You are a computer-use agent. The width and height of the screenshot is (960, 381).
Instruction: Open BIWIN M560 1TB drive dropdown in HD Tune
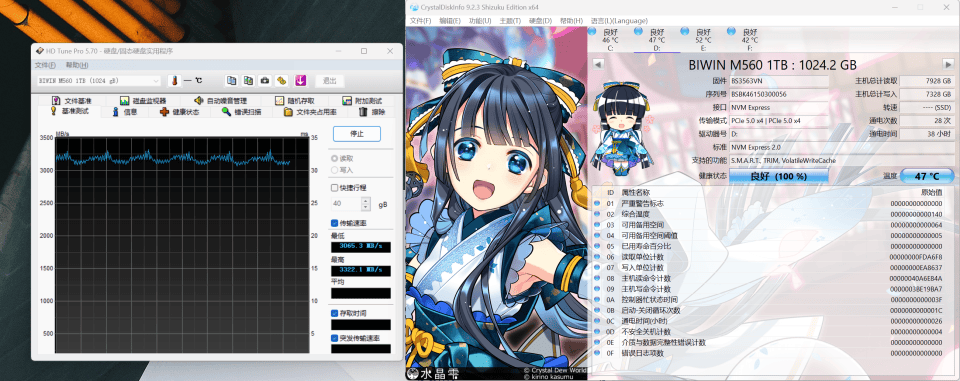point(98,81)
